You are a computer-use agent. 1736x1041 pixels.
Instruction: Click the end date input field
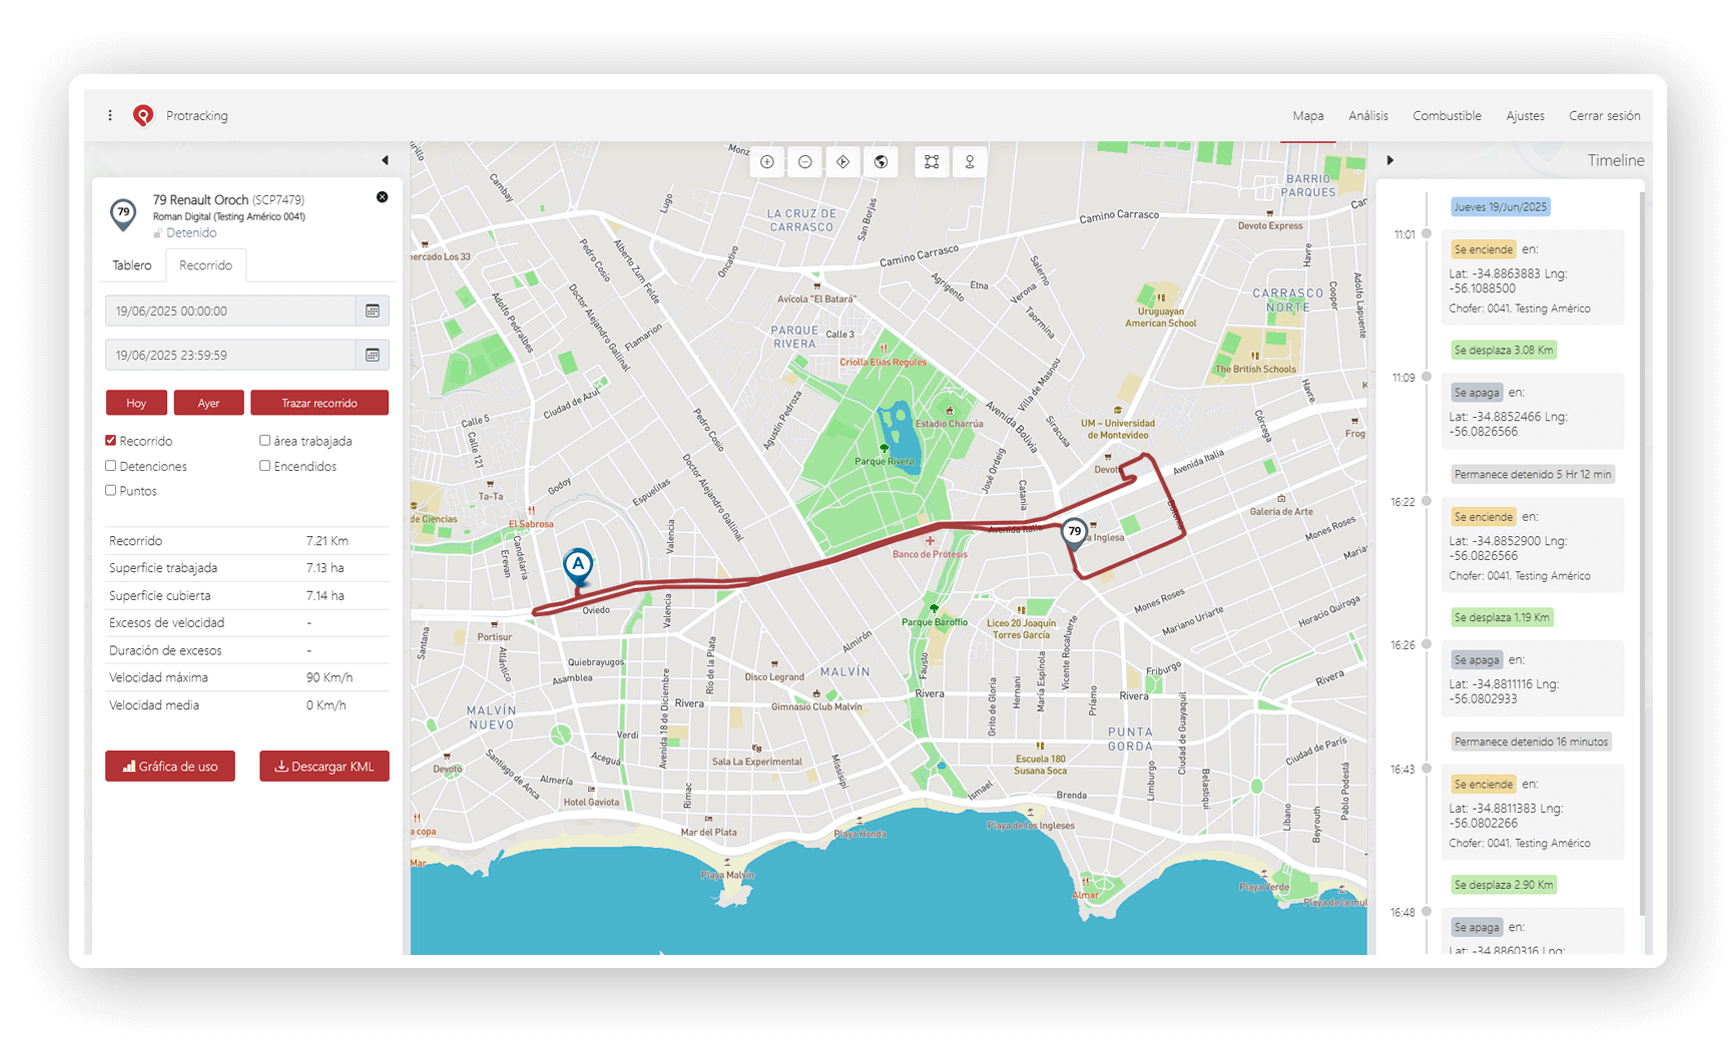tap(230, 355)
